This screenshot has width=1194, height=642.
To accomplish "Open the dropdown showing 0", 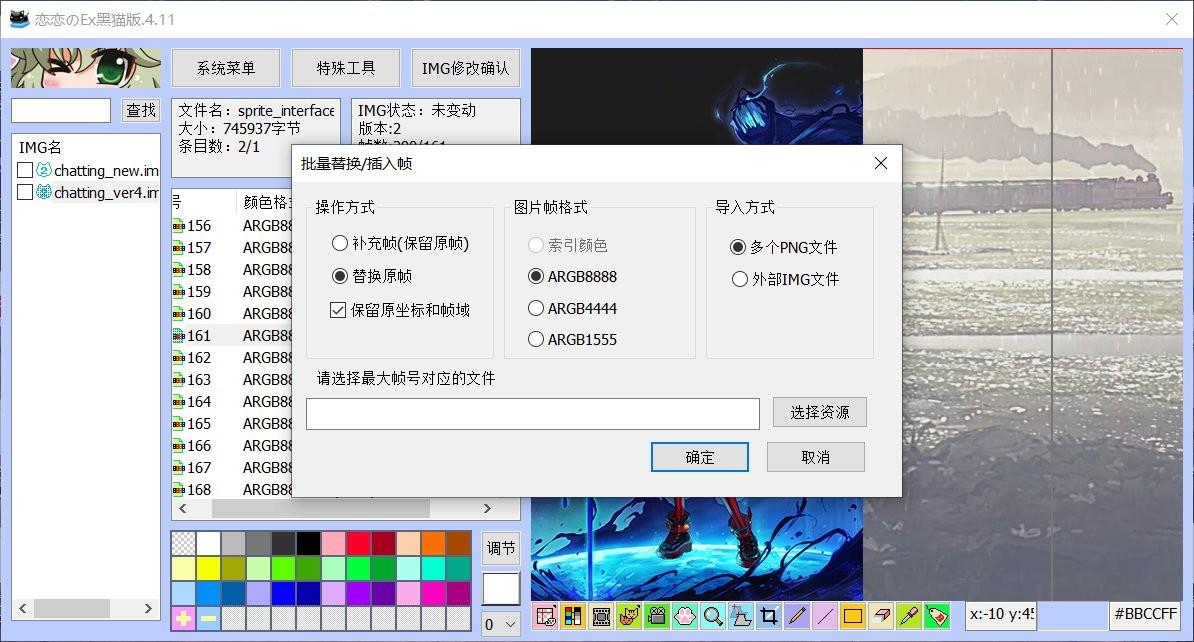I will pos(501,624).
